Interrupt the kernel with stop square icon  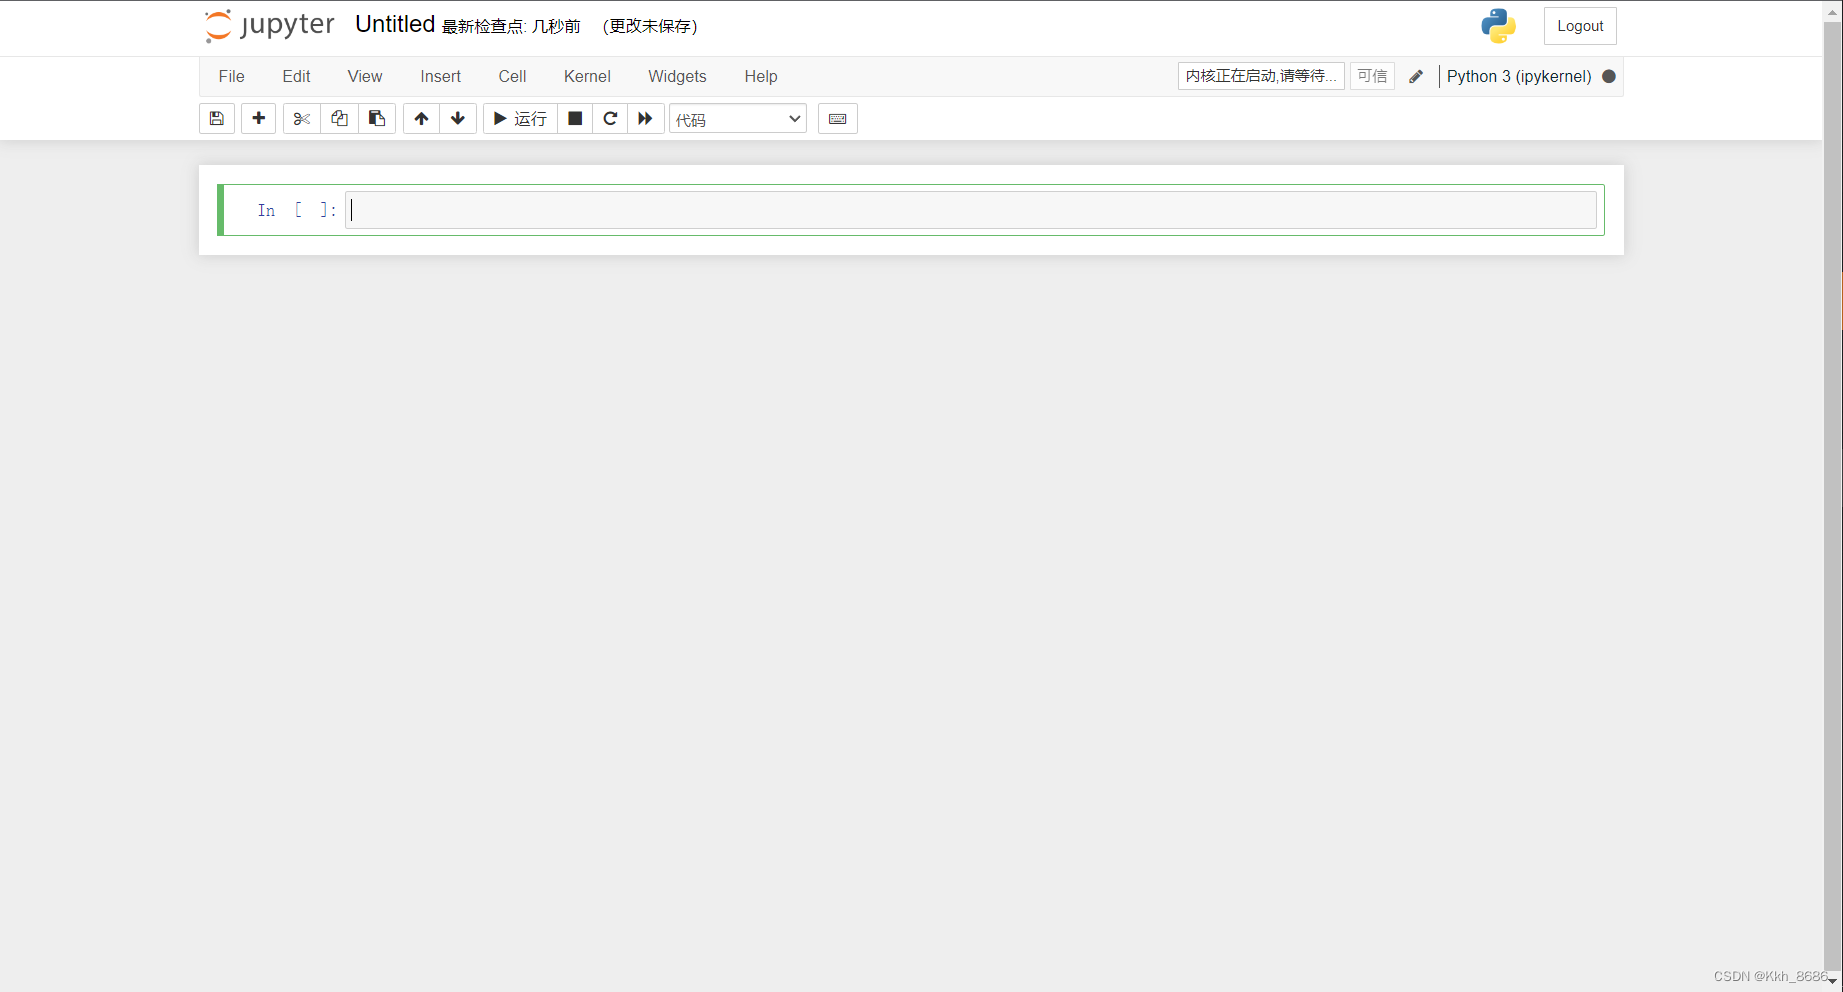[x=575, y=119]
